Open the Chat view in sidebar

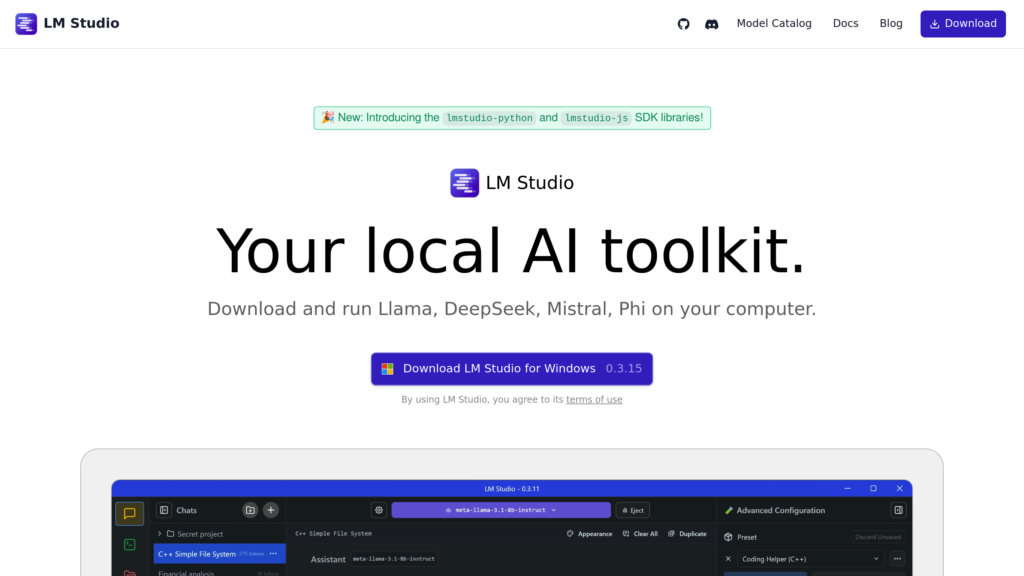coord(129,514)
